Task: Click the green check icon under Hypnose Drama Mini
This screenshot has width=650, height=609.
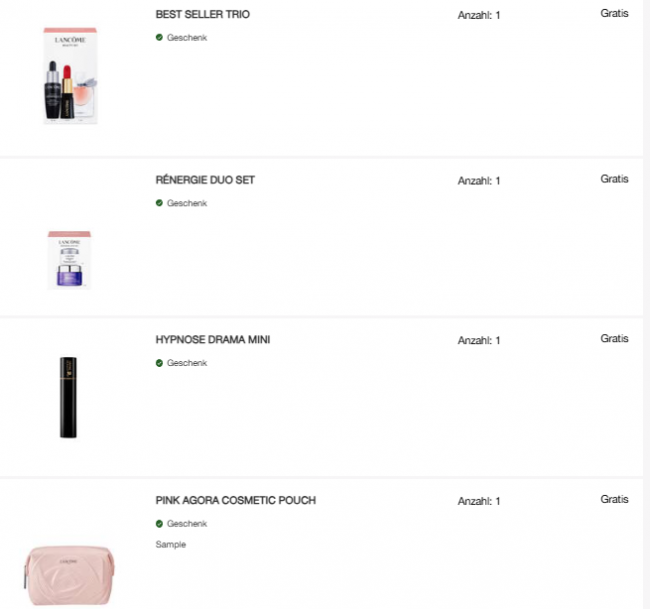Action: (159, 363)
